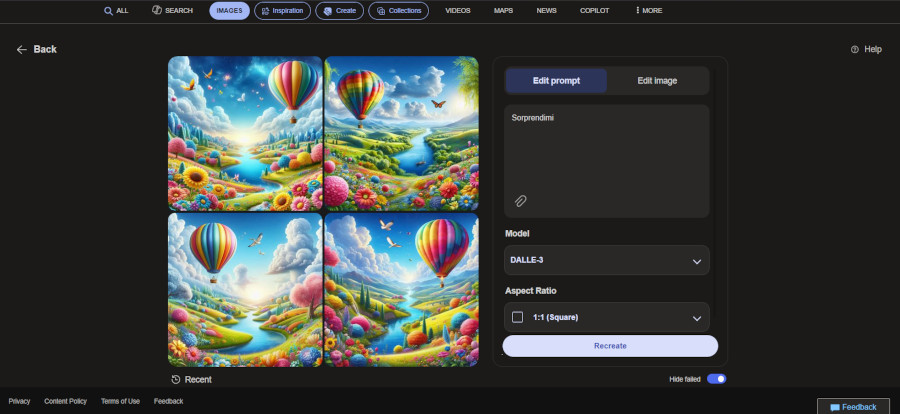Open the top-left balloon landscape image
Image resolution: width=900 pixels, height=414 pixels.
click(x=245, y=133)
